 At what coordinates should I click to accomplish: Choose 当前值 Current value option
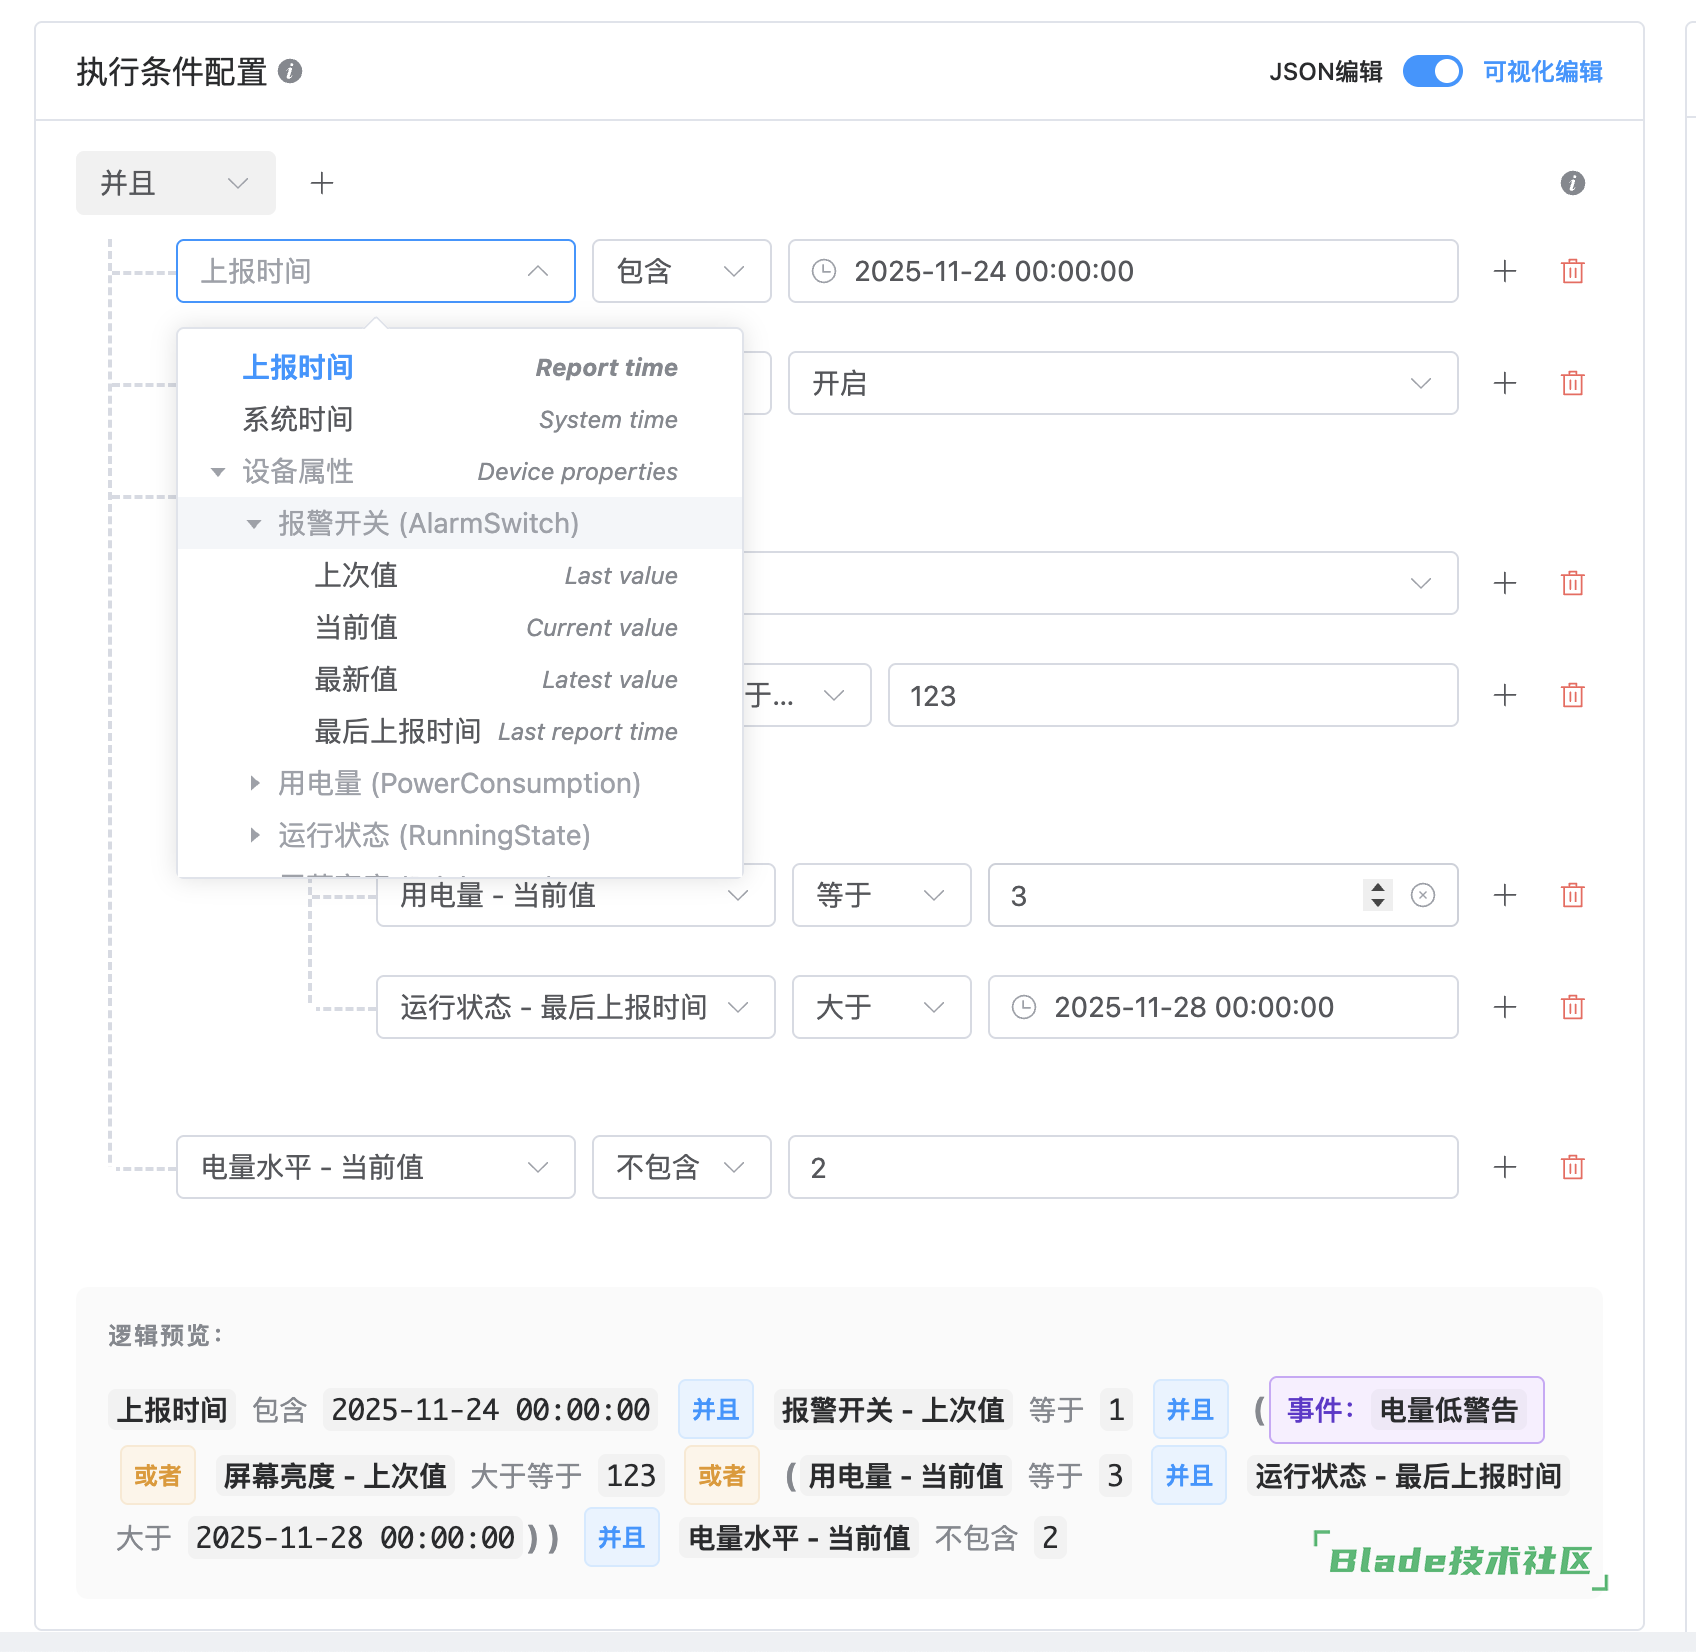click(357, 627)
